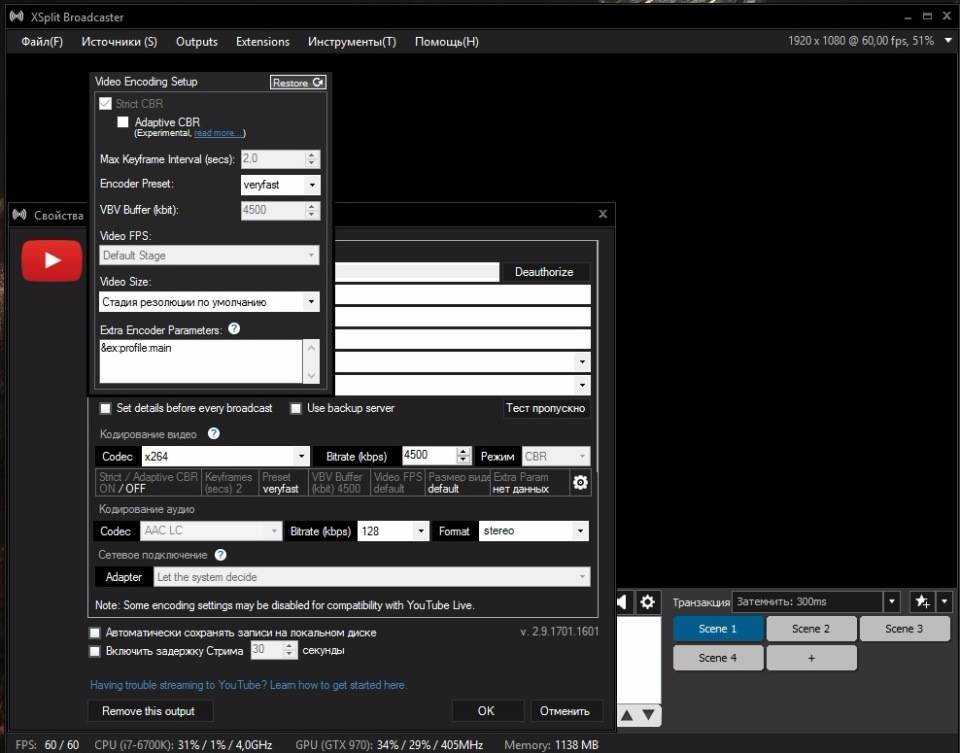Screen dimensions: 960x753
Task: Open the Extensions menu
Action: click(263, 42)
